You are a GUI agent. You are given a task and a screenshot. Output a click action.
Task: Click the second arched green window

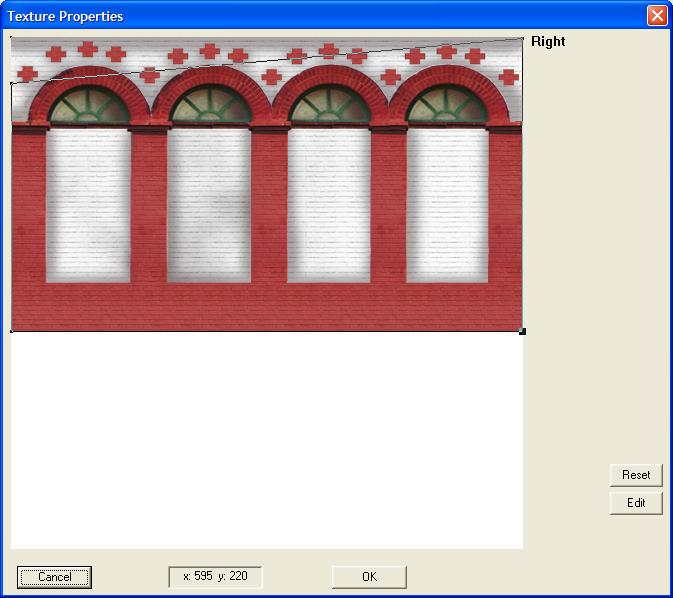209,106
